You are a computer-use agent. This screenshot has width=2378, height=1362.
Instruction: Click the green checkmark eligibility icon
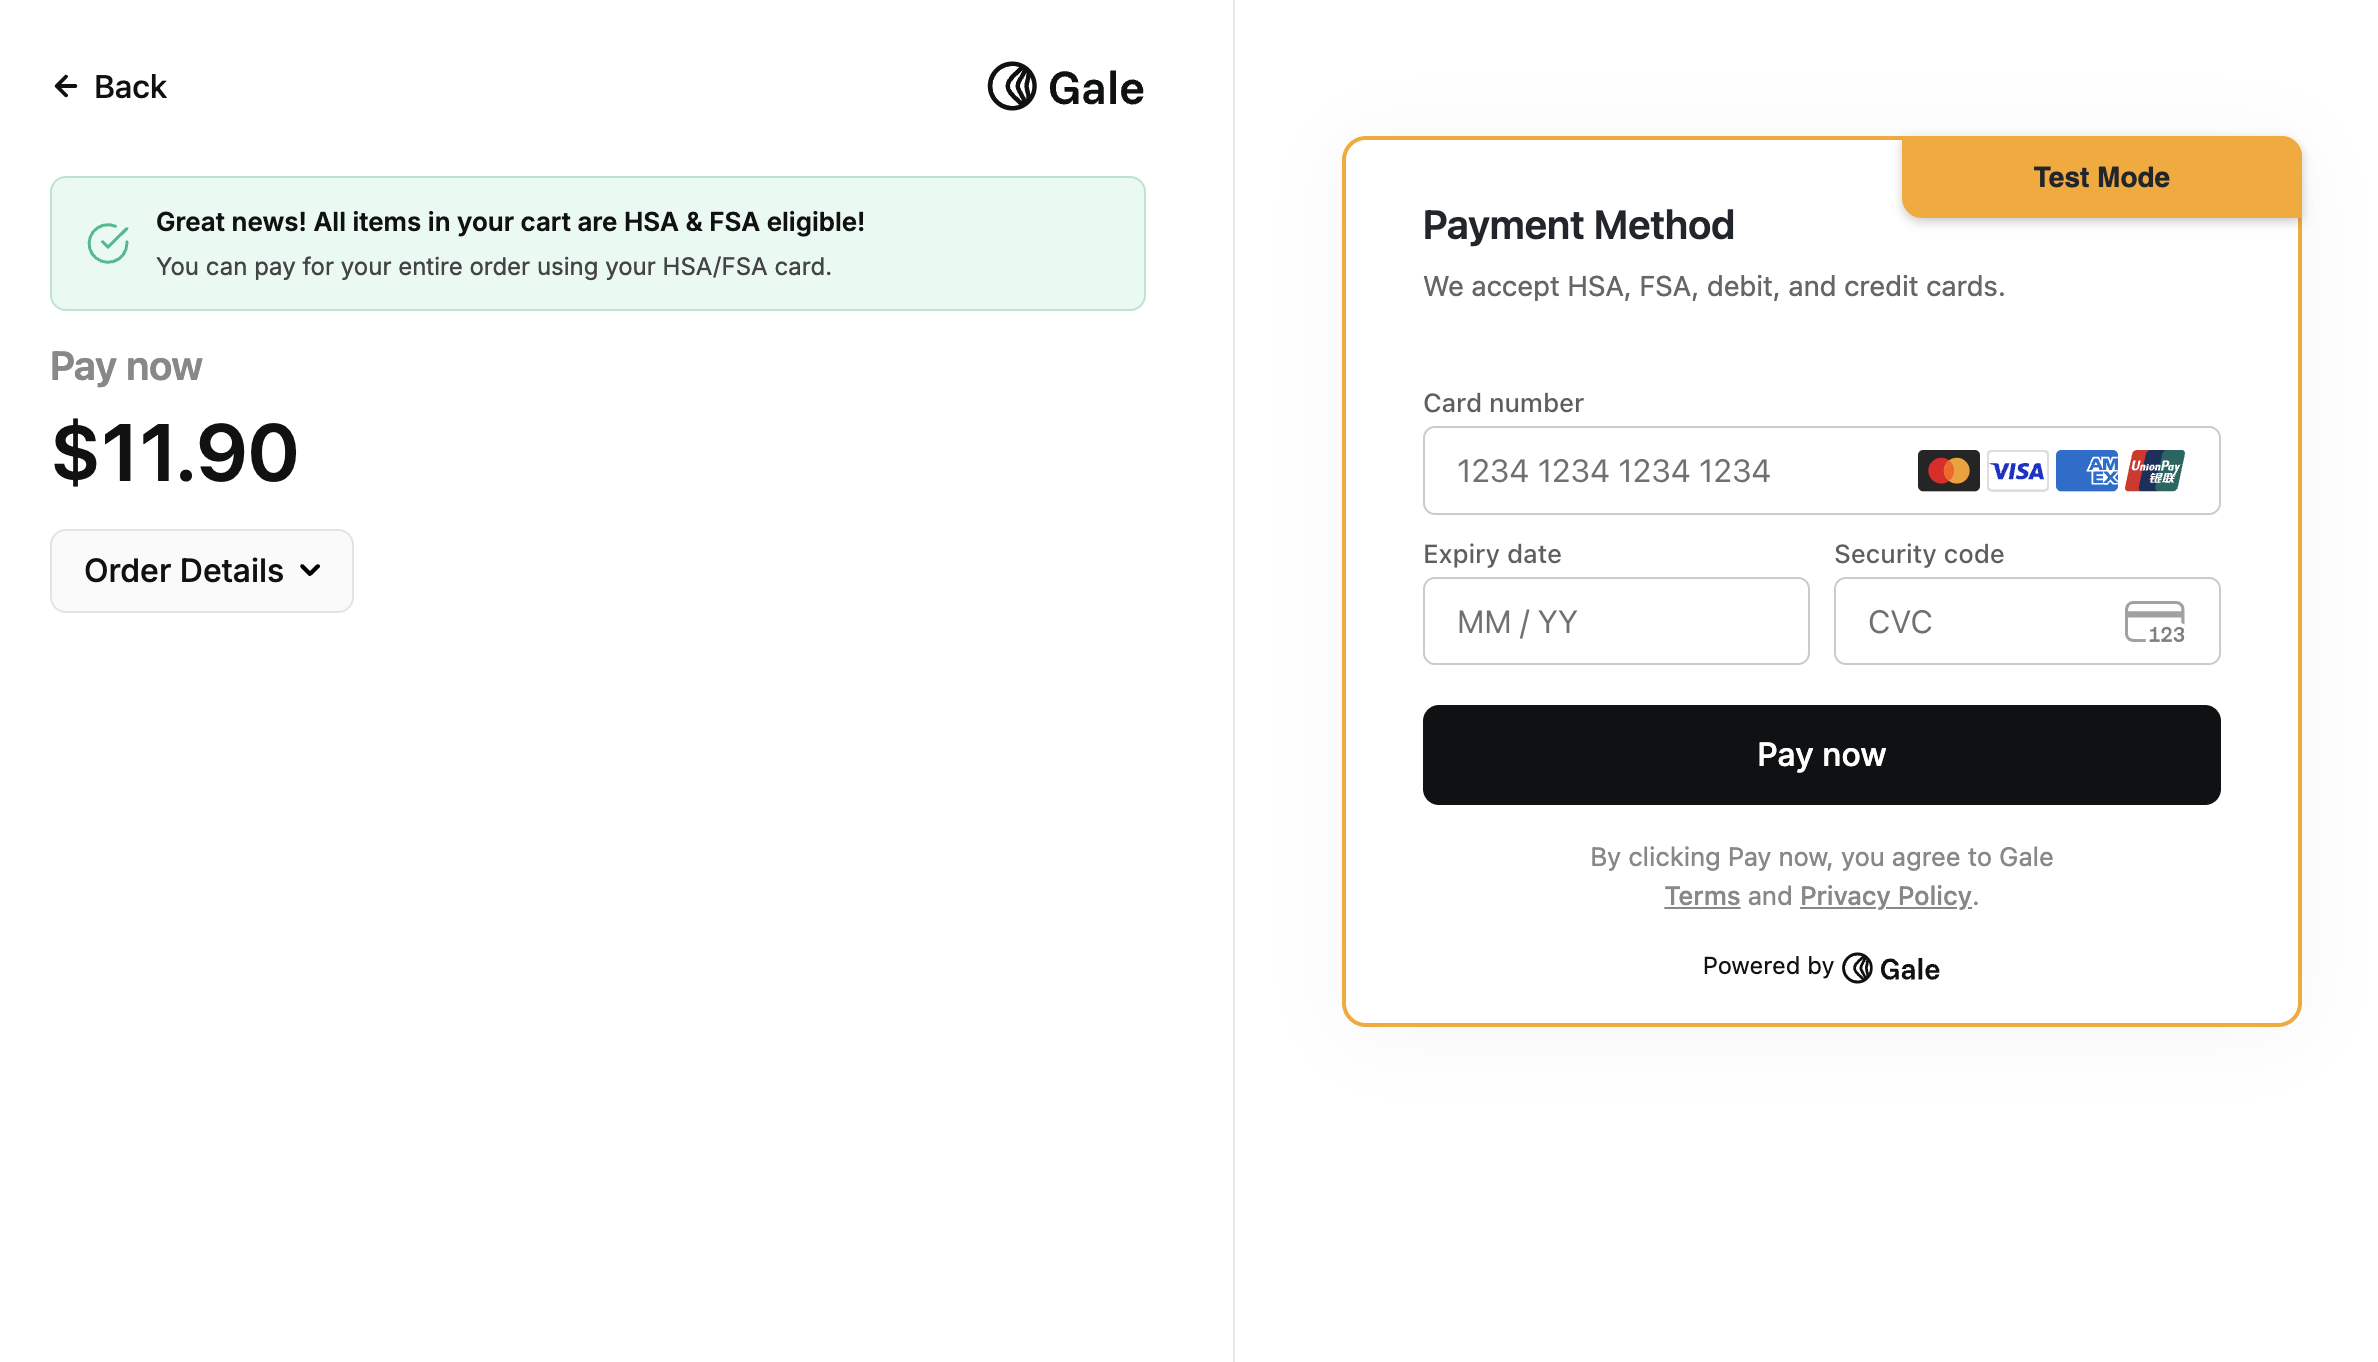108,243
